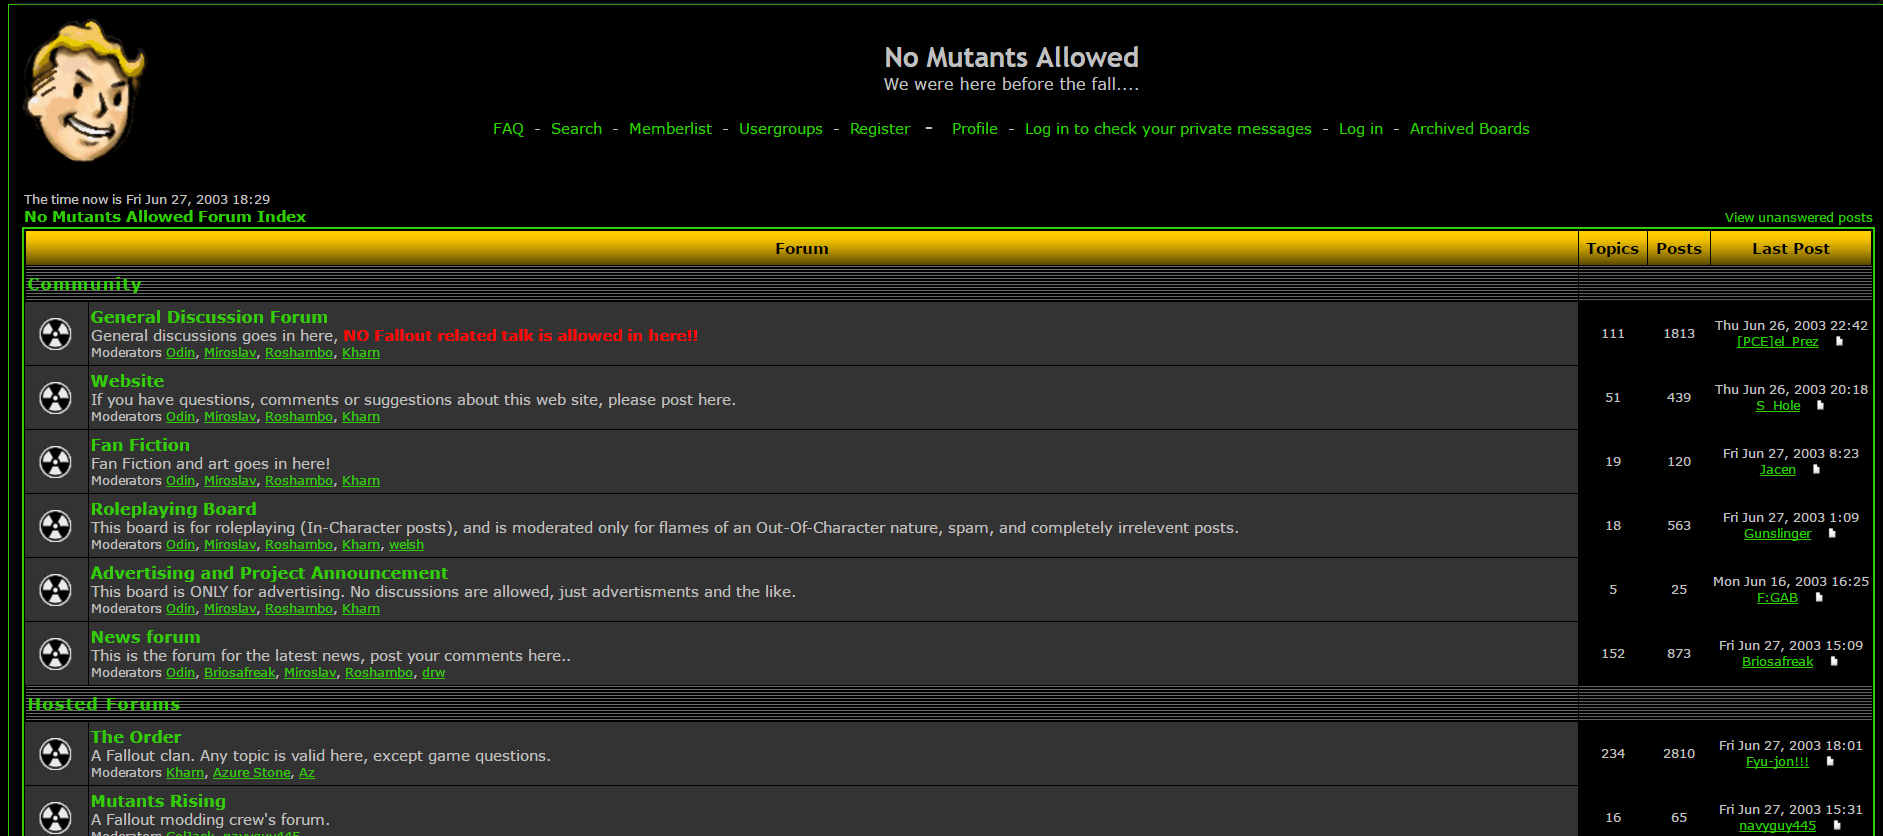View latest post icon in News forum row
Viewport: 1883px width, 836px height.
1834,662
